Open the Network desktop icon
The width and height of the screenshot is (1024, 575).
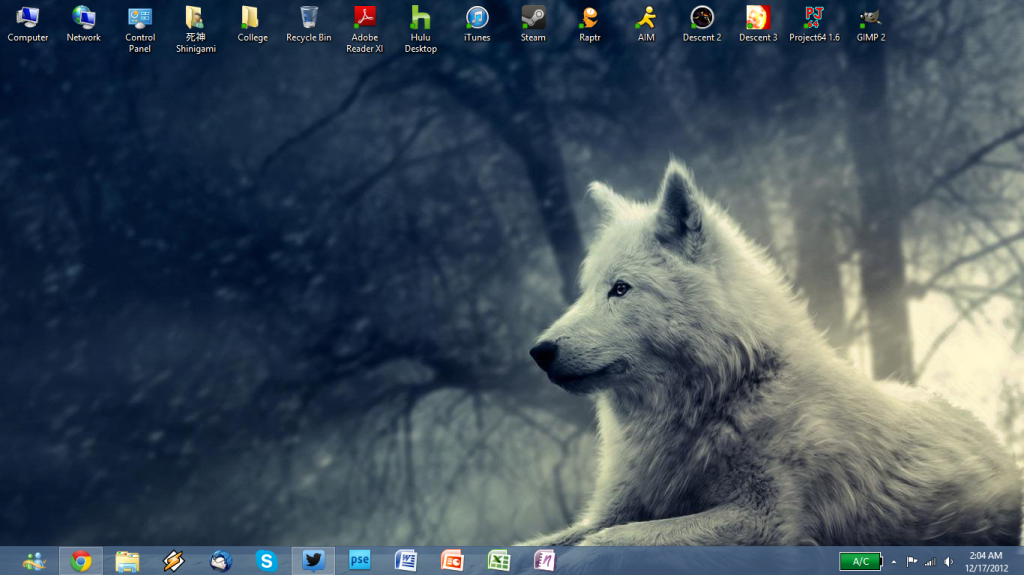tap(84, 24)
